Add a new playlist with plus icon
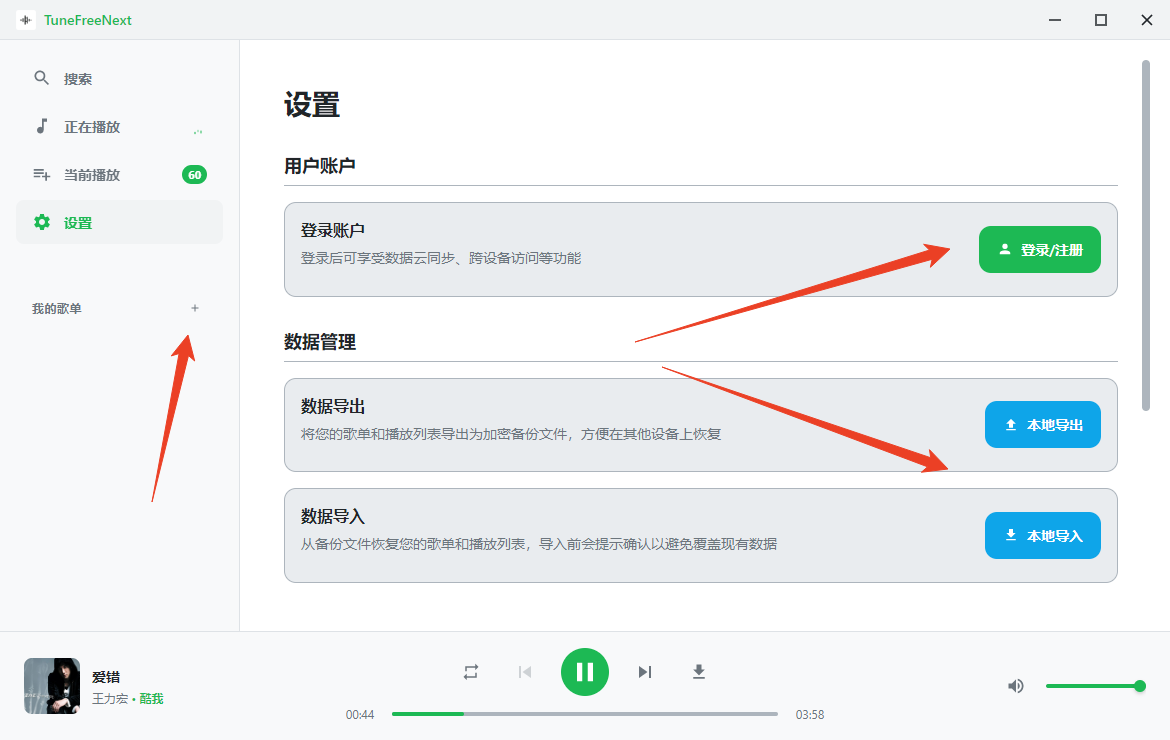This screenshot has height=740, width=1170. (195, 308)
